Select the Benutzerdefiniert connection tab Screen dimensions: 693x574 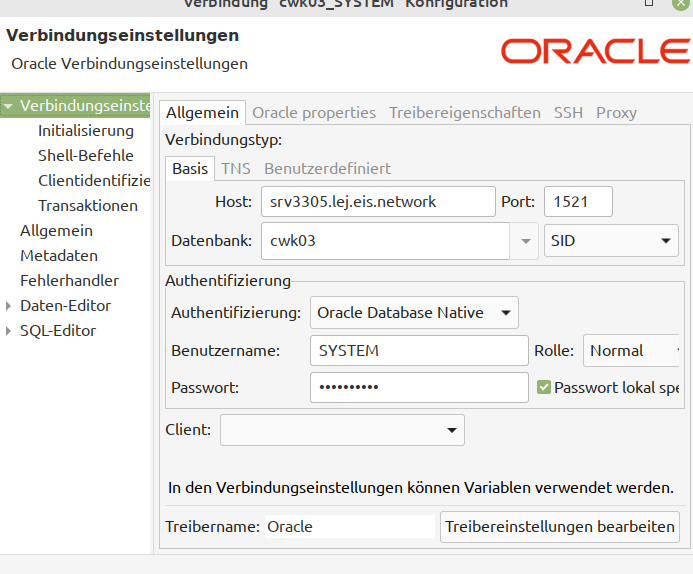click(327, 168)
